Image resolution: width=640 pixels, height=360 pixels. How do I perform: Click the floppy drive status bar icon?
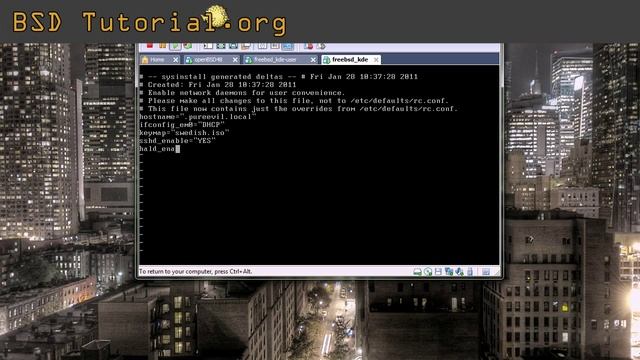click(438, 272)
